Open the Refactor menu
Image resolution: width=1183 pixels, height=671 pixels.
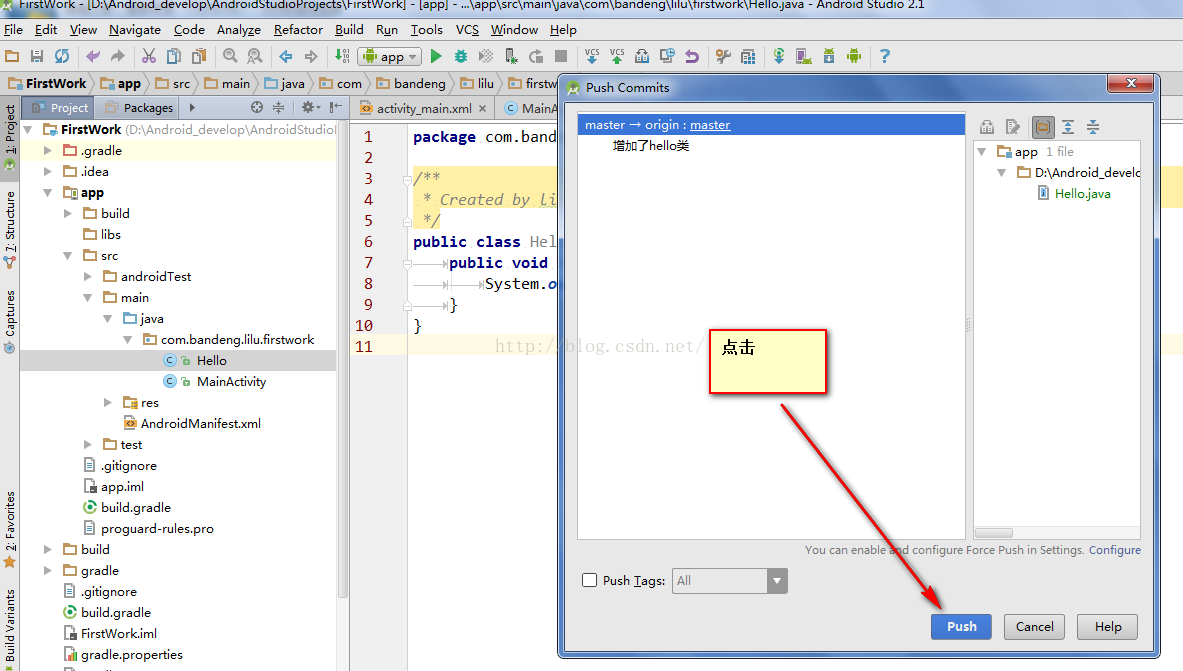tap(298, 30)
